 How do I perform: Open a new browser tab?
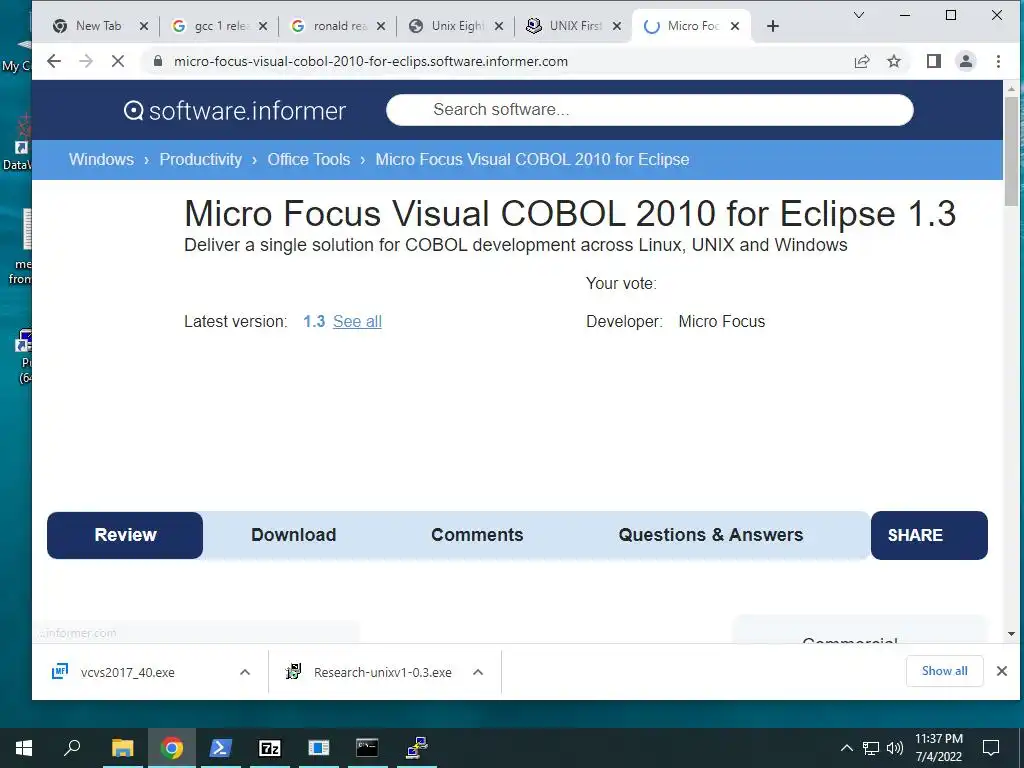773,26
